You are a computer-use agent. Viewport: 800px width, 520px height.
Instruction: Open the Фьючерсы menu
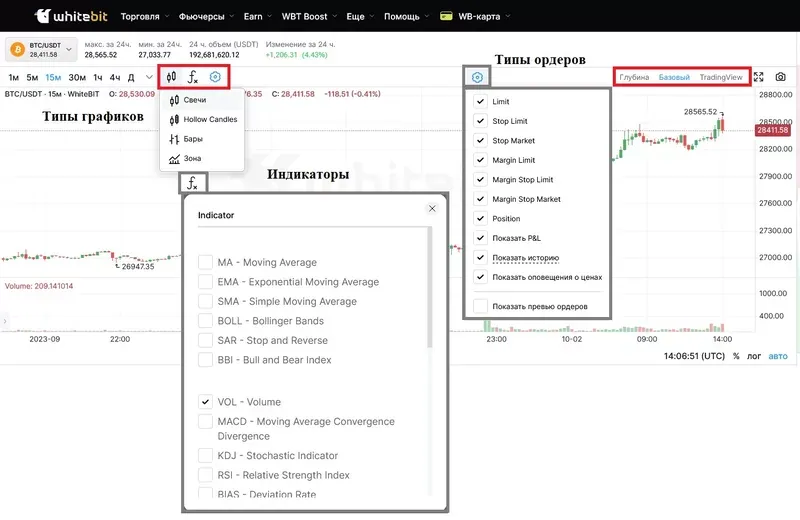[x=206, y=16]
